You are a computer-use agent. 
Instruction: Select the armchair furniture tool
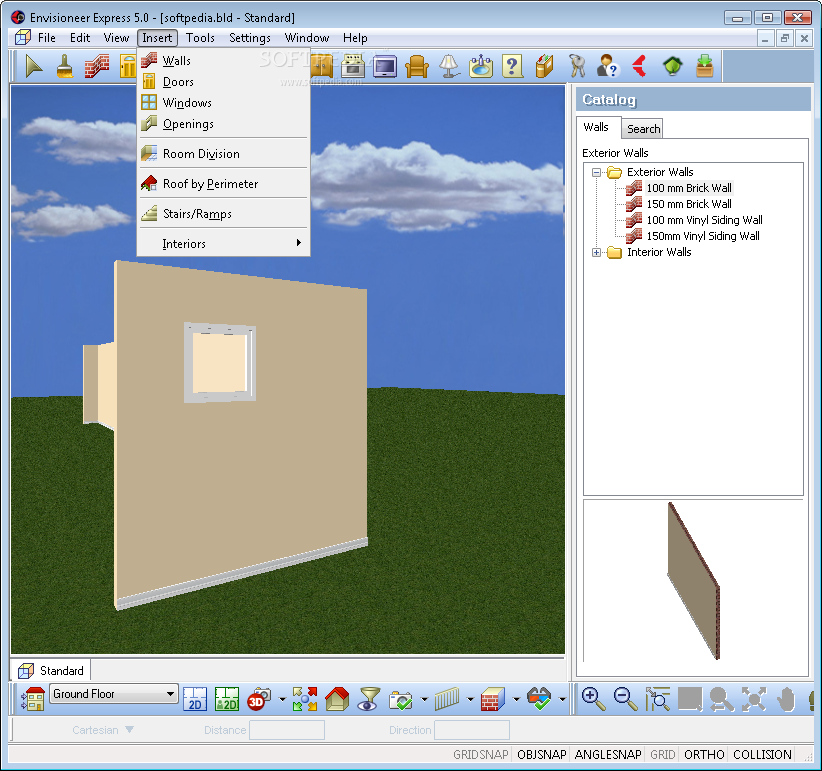(417, 67)
